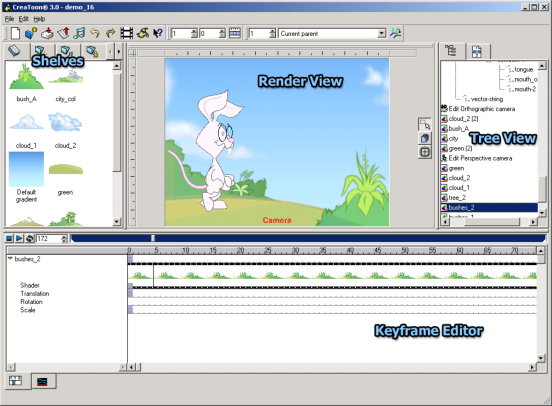
Task: Stop the animation playback
Action: click(x=9, y=238)
